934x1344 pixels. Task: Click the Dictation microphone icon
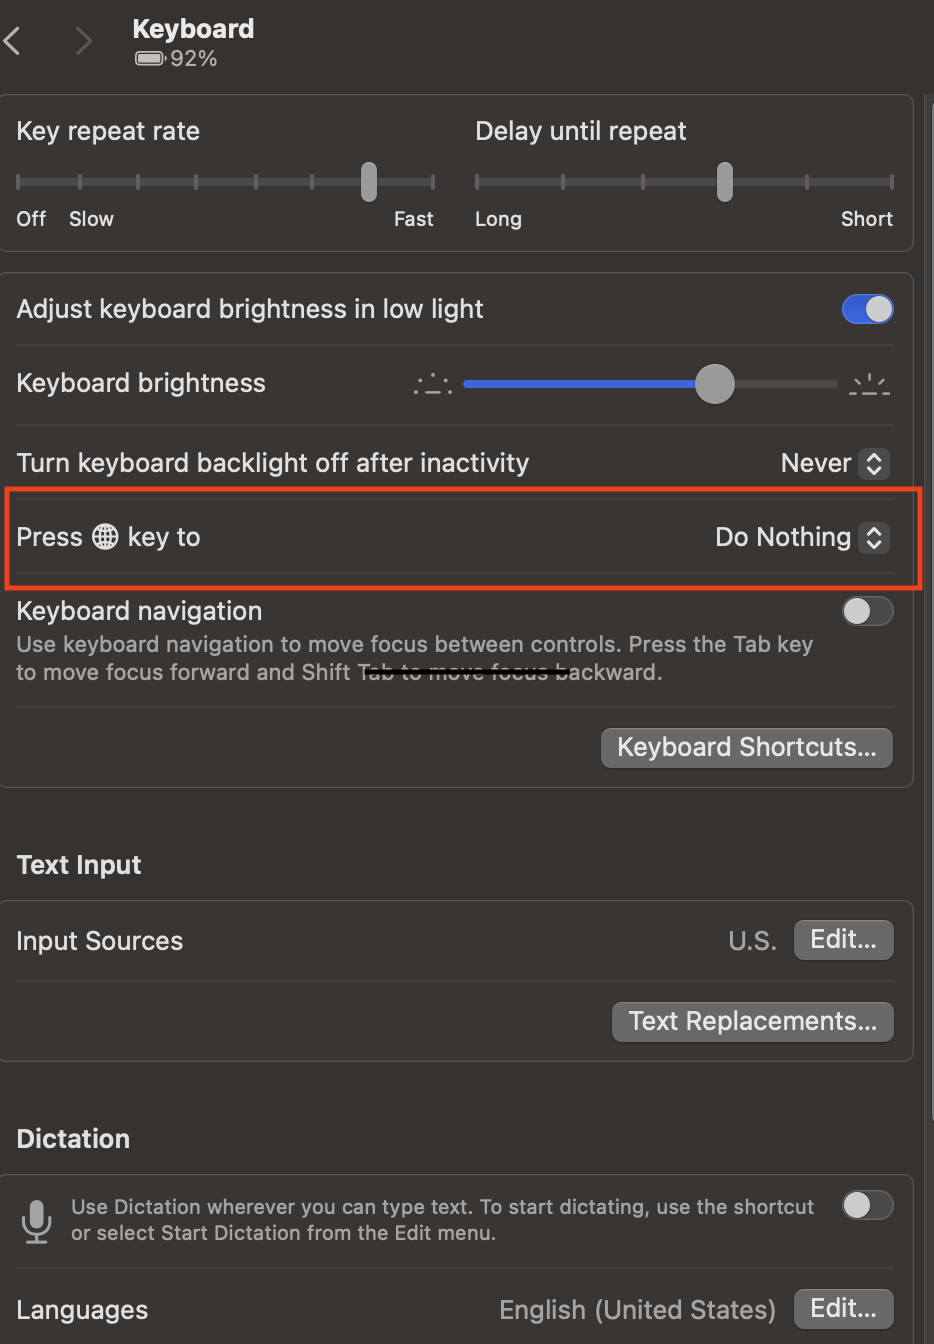pos(37,1221)
